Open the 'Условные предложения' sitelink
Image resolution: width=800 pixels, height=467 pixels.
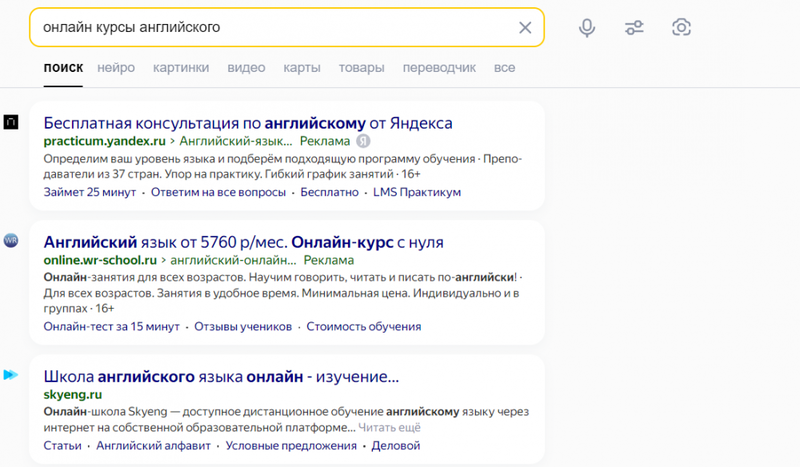(x=291, y=446)
